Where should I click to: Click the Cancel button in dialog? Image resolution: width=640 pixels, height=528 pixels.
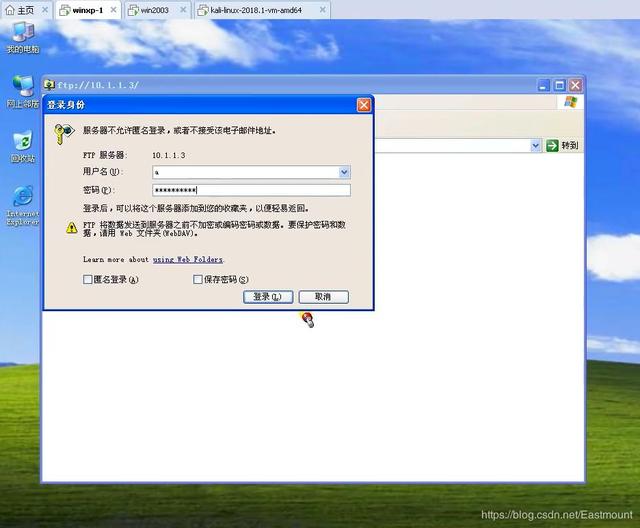coord(323,297)
